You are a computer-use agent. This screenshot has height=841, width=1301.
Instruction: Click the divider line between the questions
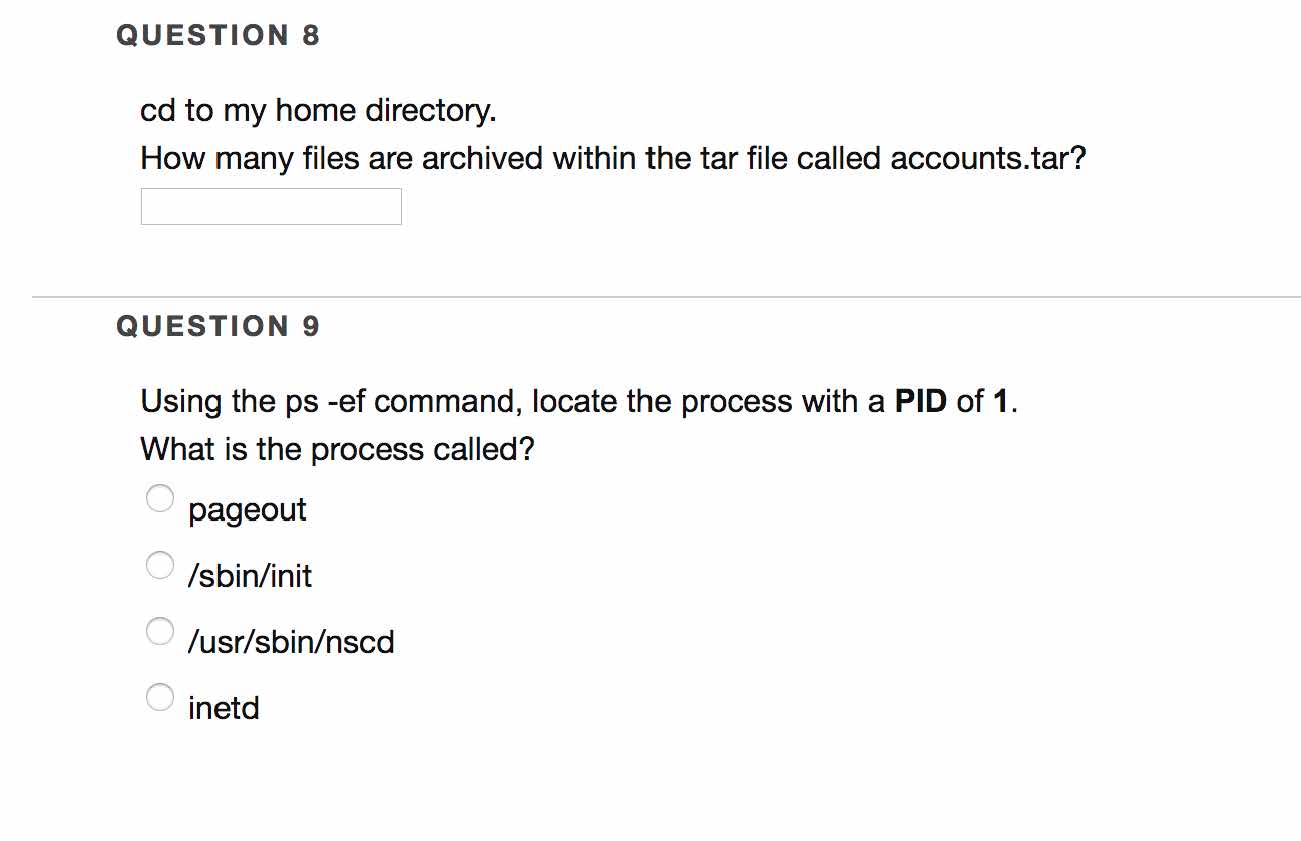pos(666,297)
